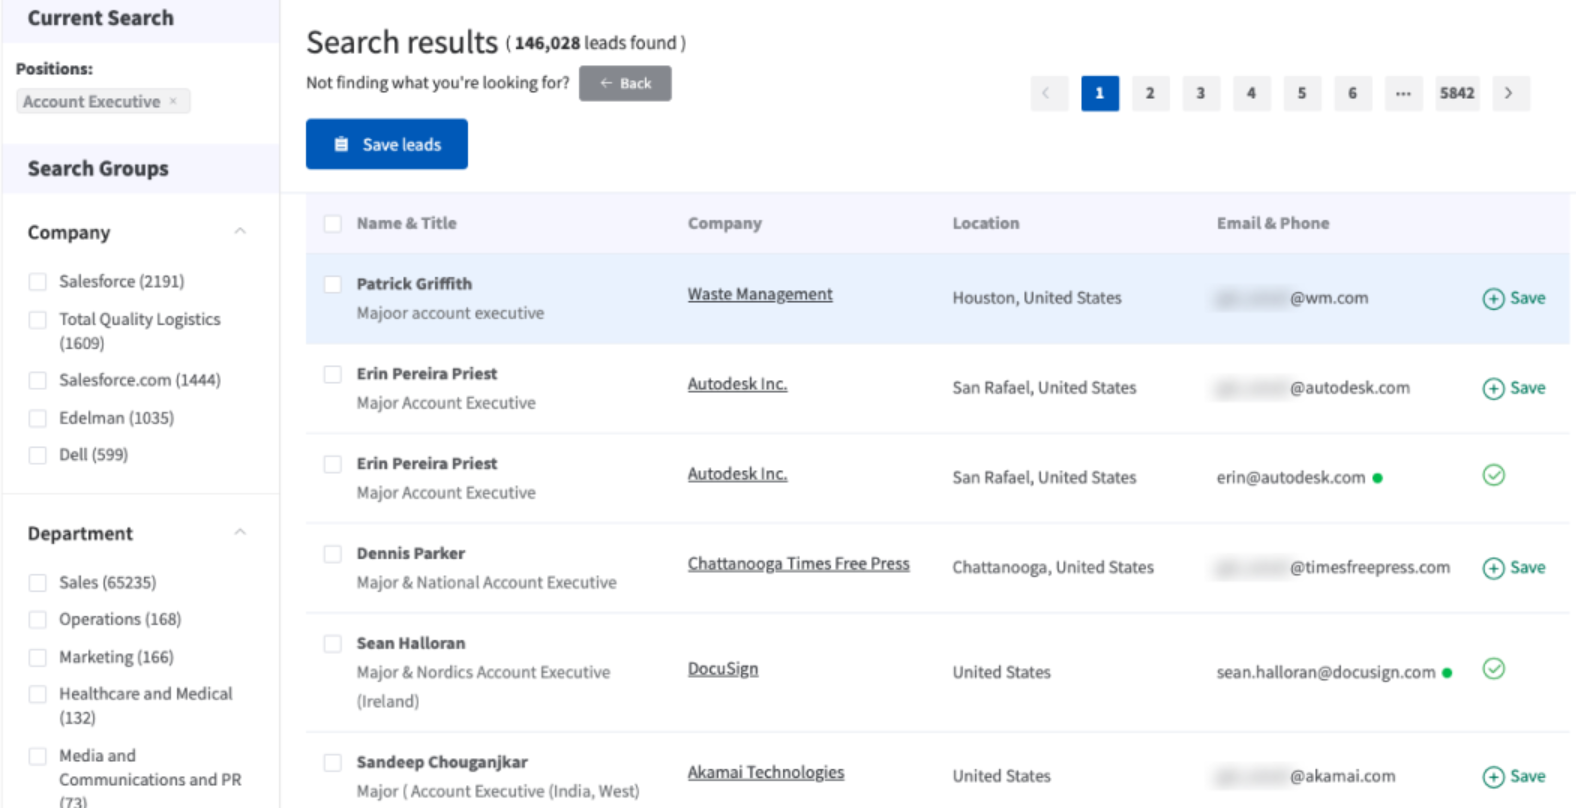Click the name Sandeep Chouganjkar

pyautogui.click(x=442, y=762)
